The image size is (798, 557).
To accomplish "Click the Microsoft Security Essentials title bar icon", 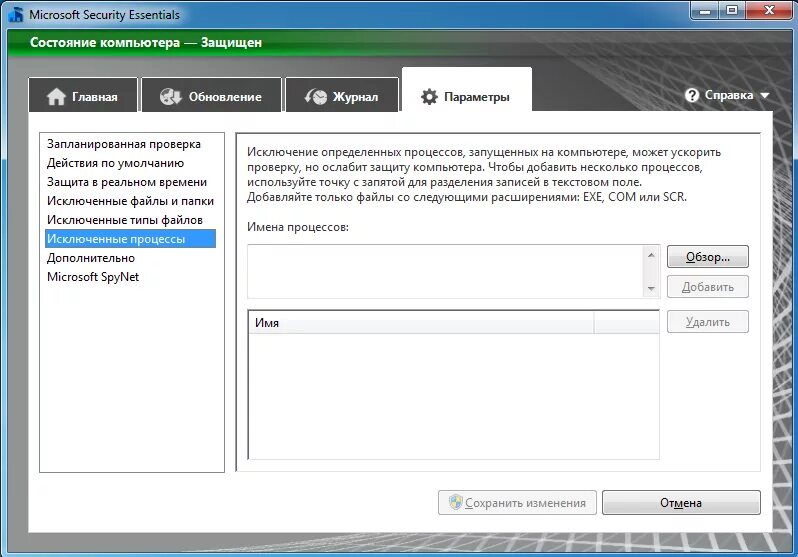I will [16, 14].
